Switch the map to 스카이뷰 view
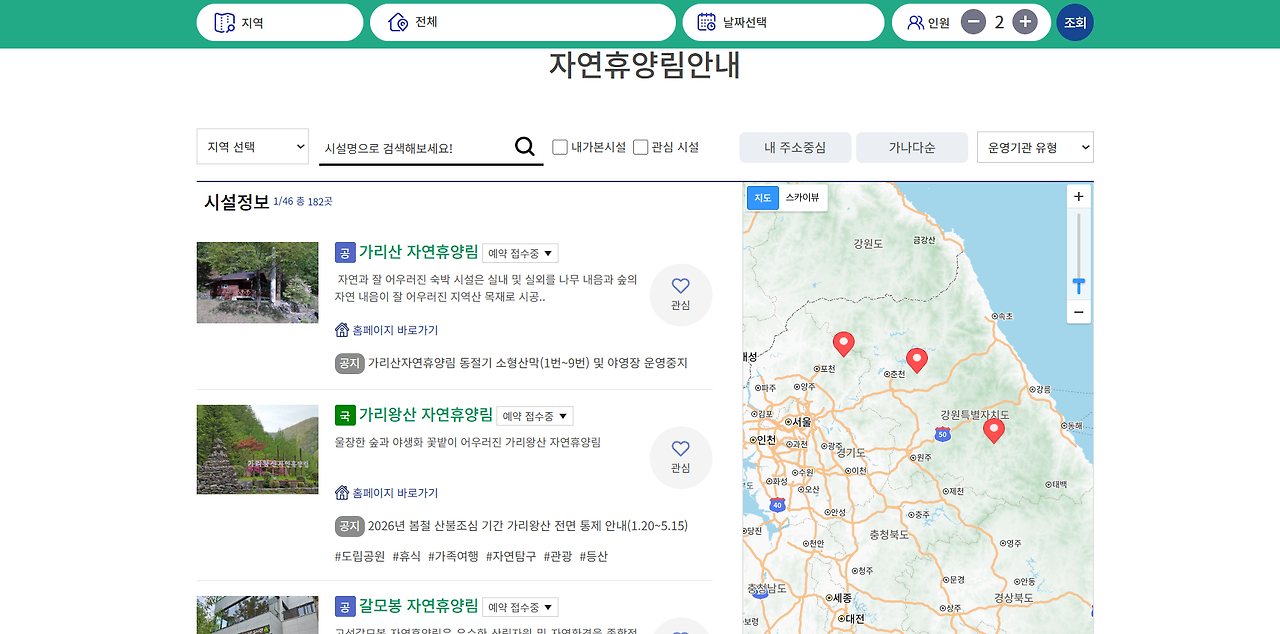The width and height of the screenshot is (1280, 634). coord(801,198)
